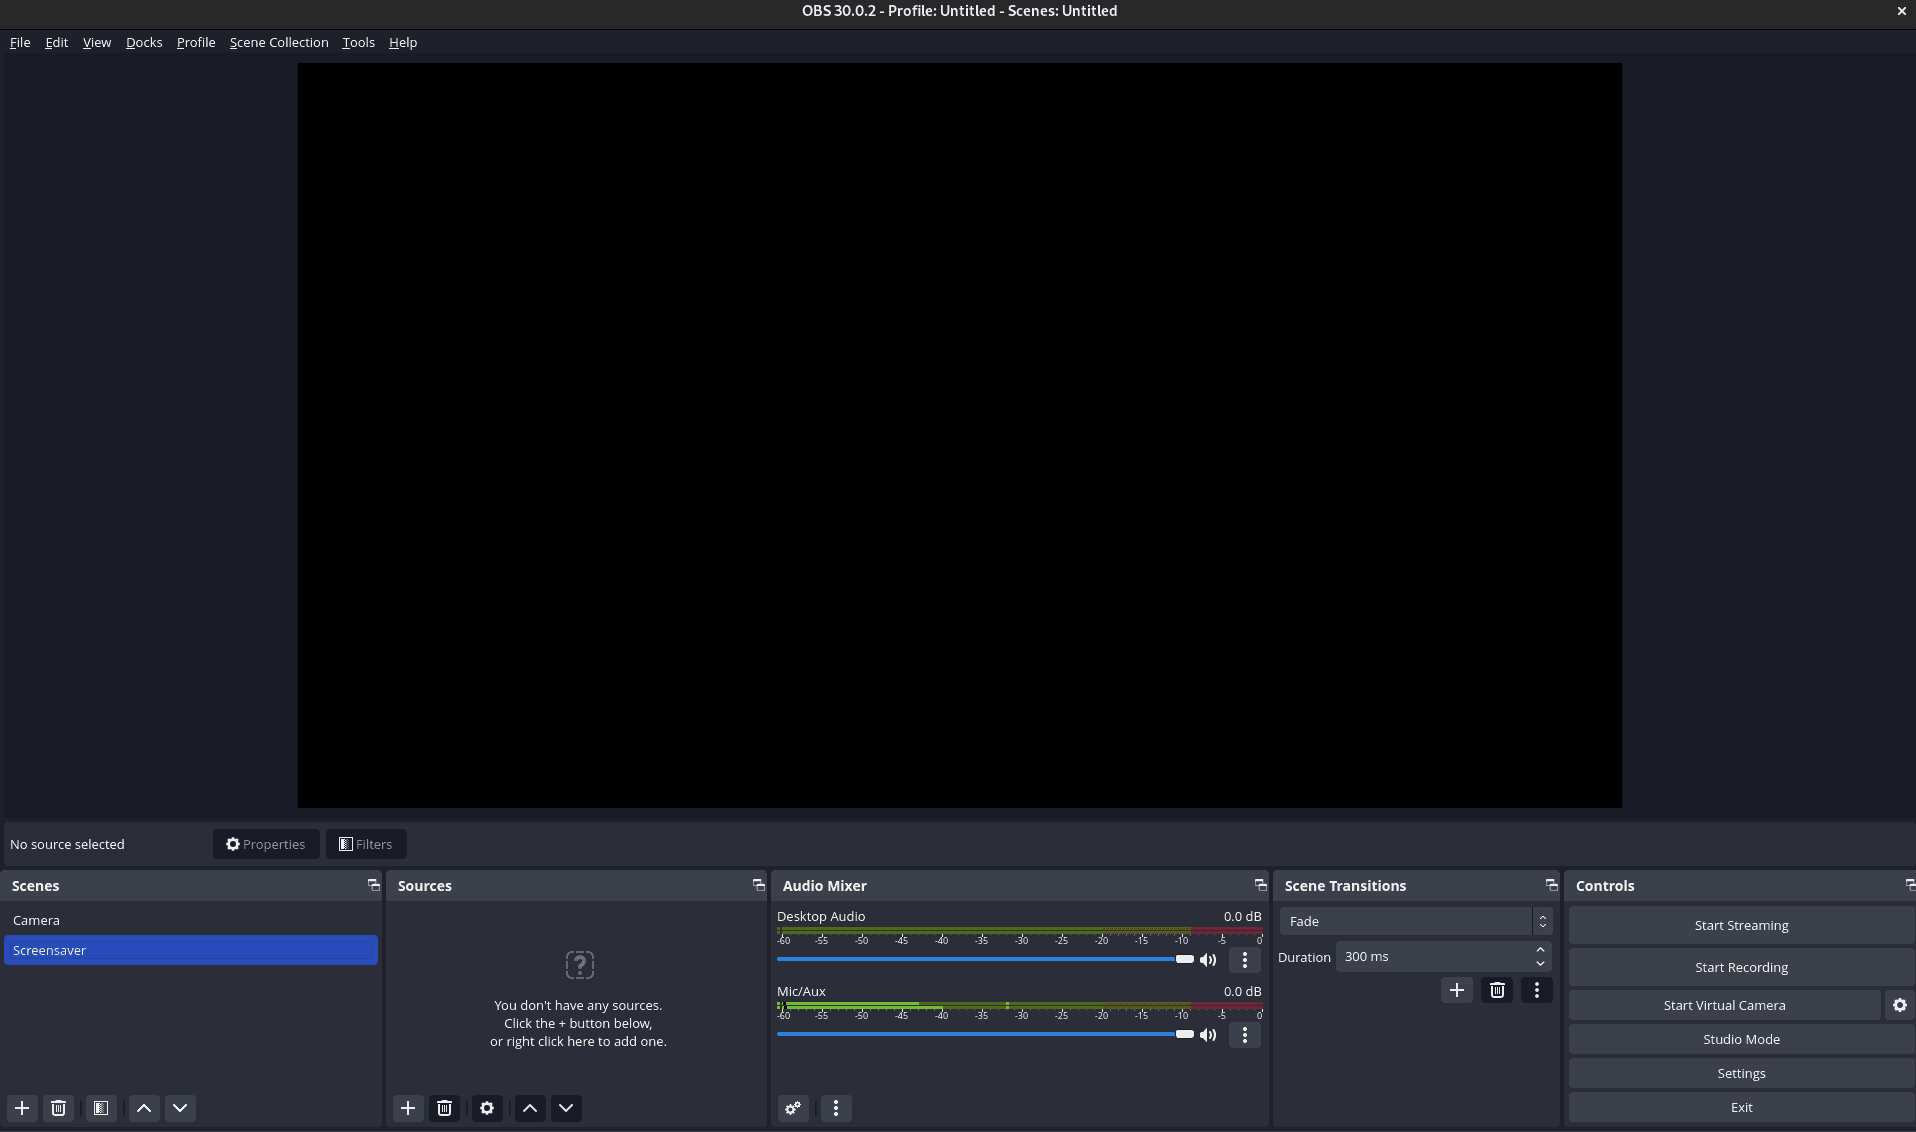1916x1132 pixels.
Task: Toggle Studio Mode
Action: click(1740, 1039)
